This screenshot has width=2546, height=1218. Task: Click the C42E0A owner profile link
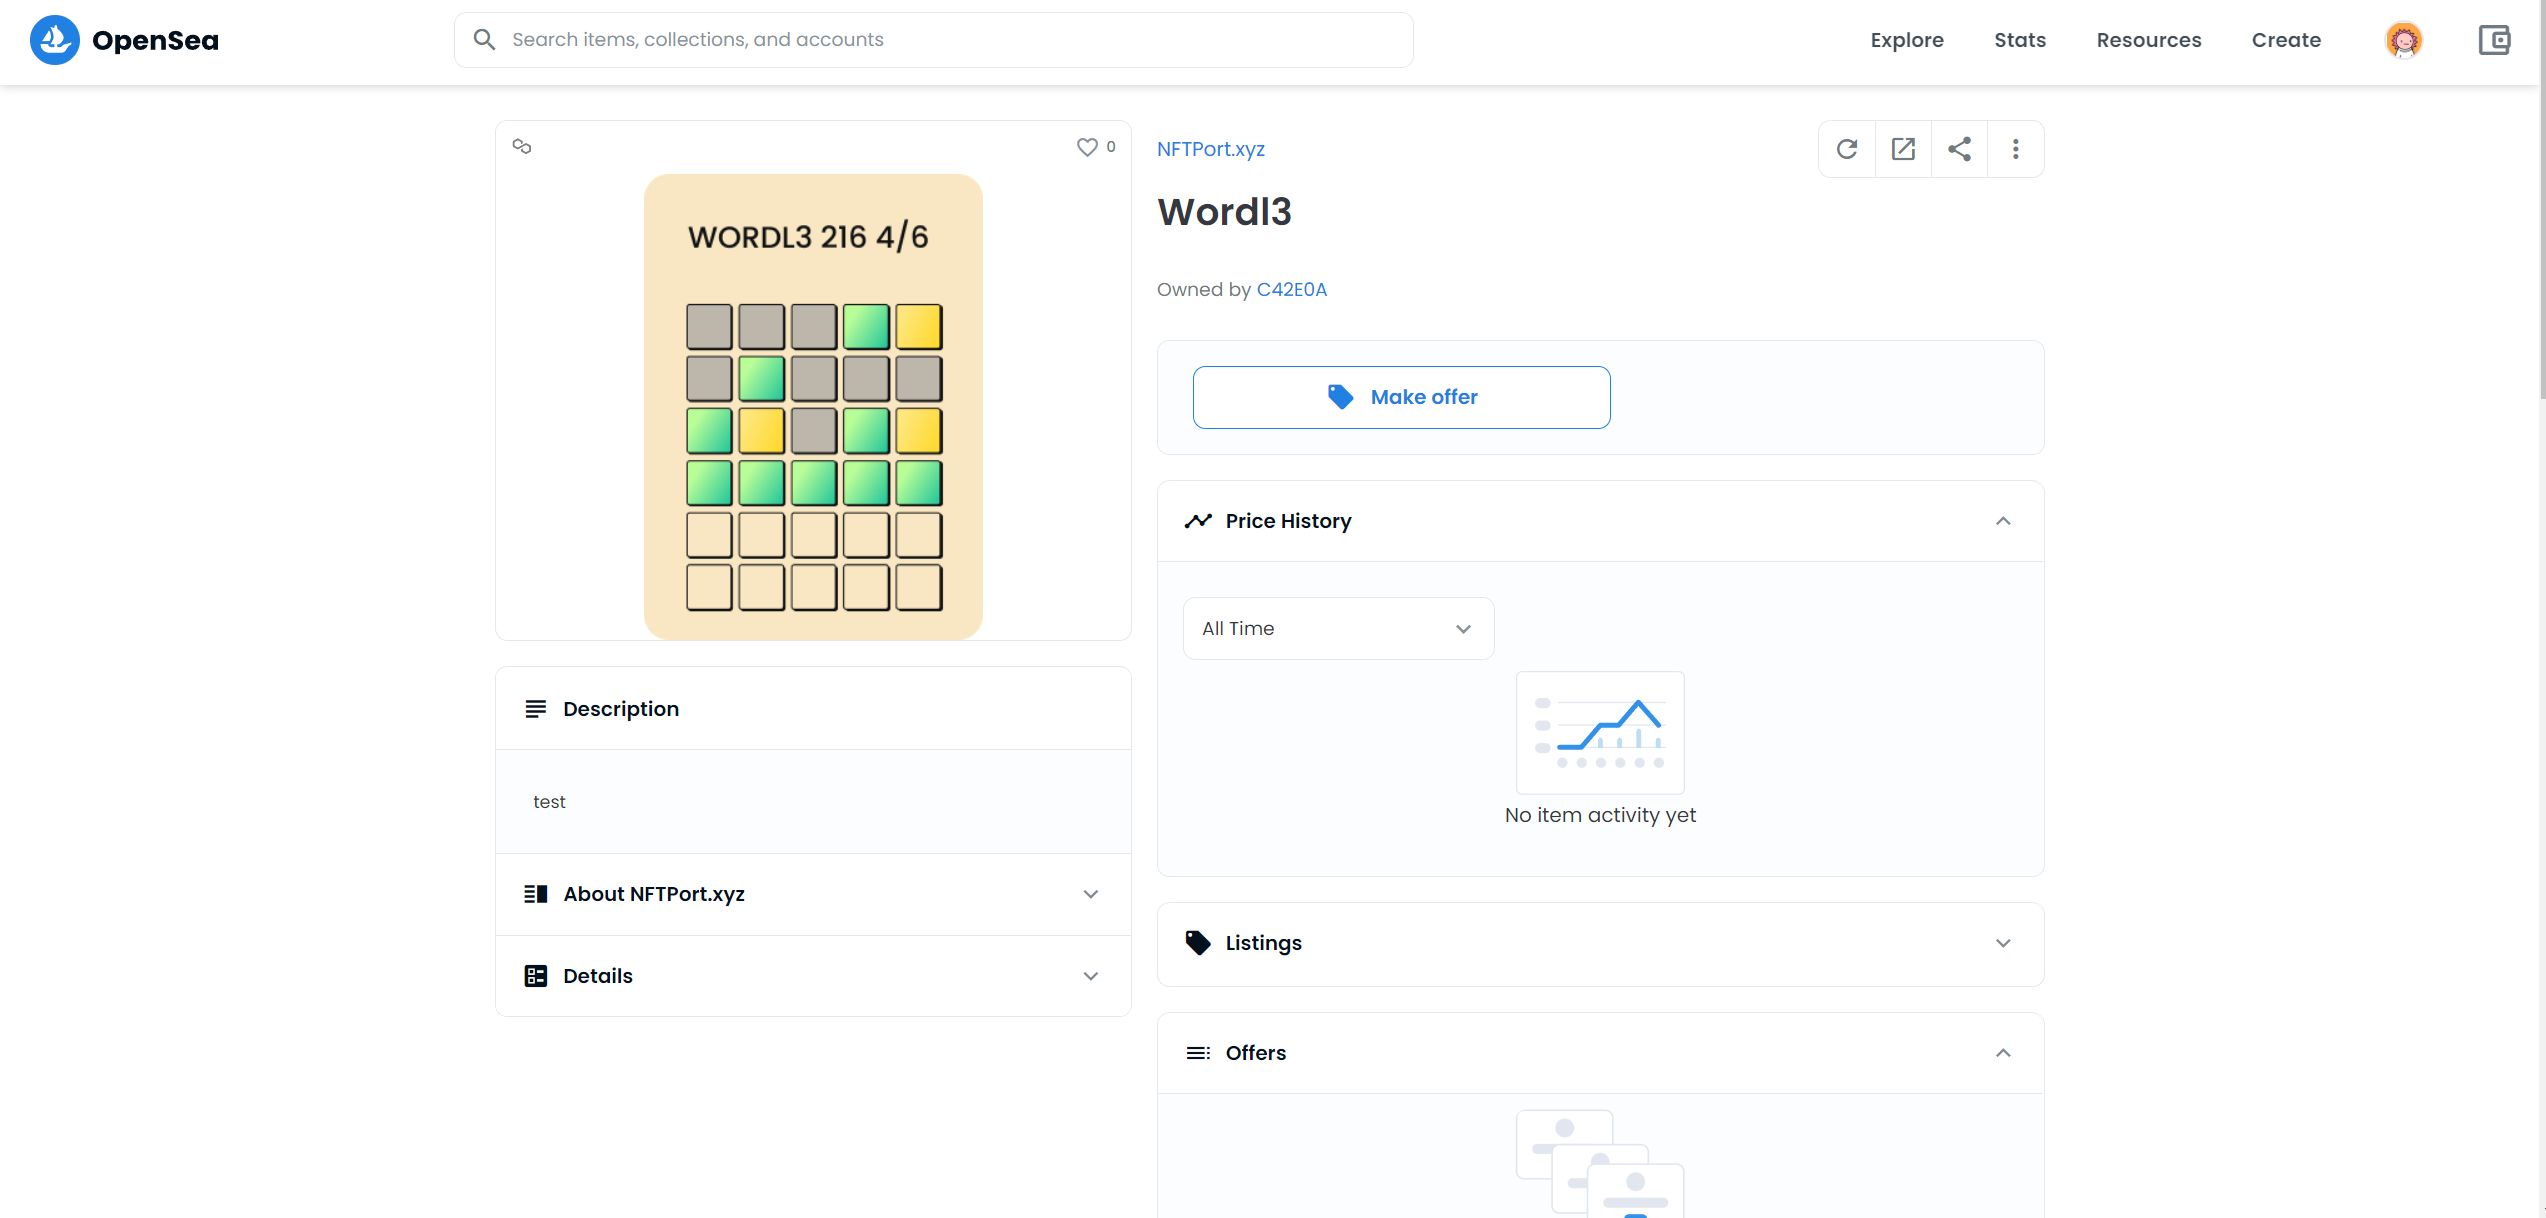pyautogui.click(x=1291, y=289)
